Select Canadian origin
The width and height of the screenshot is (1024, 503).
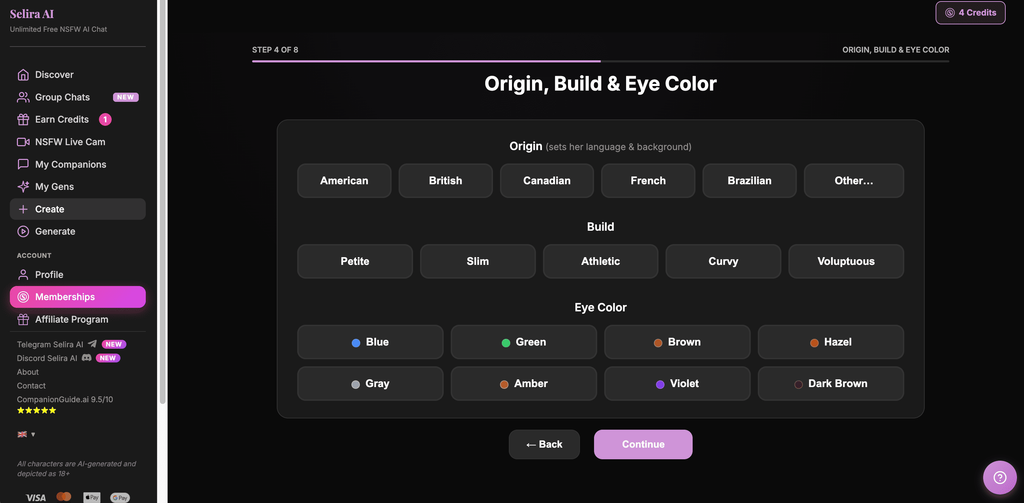coord(547,181)
